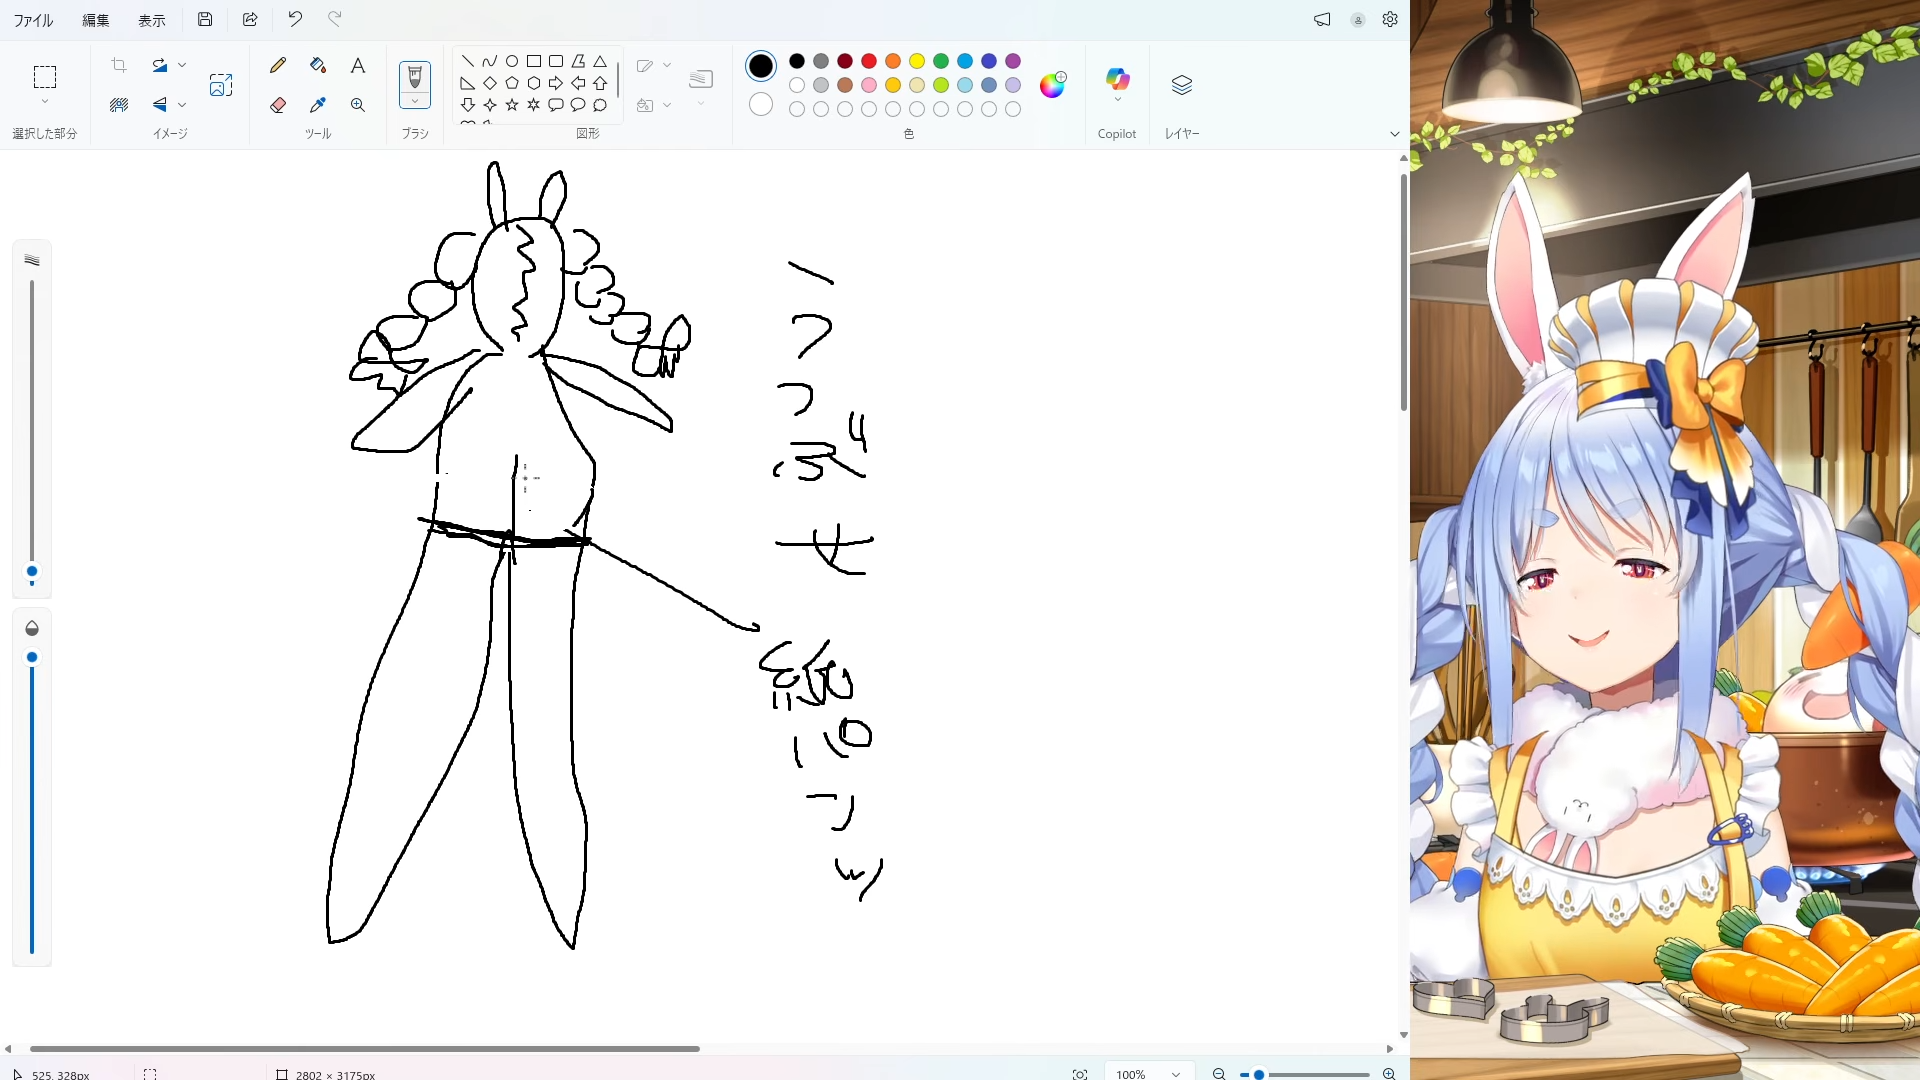Click the Copilot icon
The width and height of the screenshot is (1920, 1080).
point(1117,80)
